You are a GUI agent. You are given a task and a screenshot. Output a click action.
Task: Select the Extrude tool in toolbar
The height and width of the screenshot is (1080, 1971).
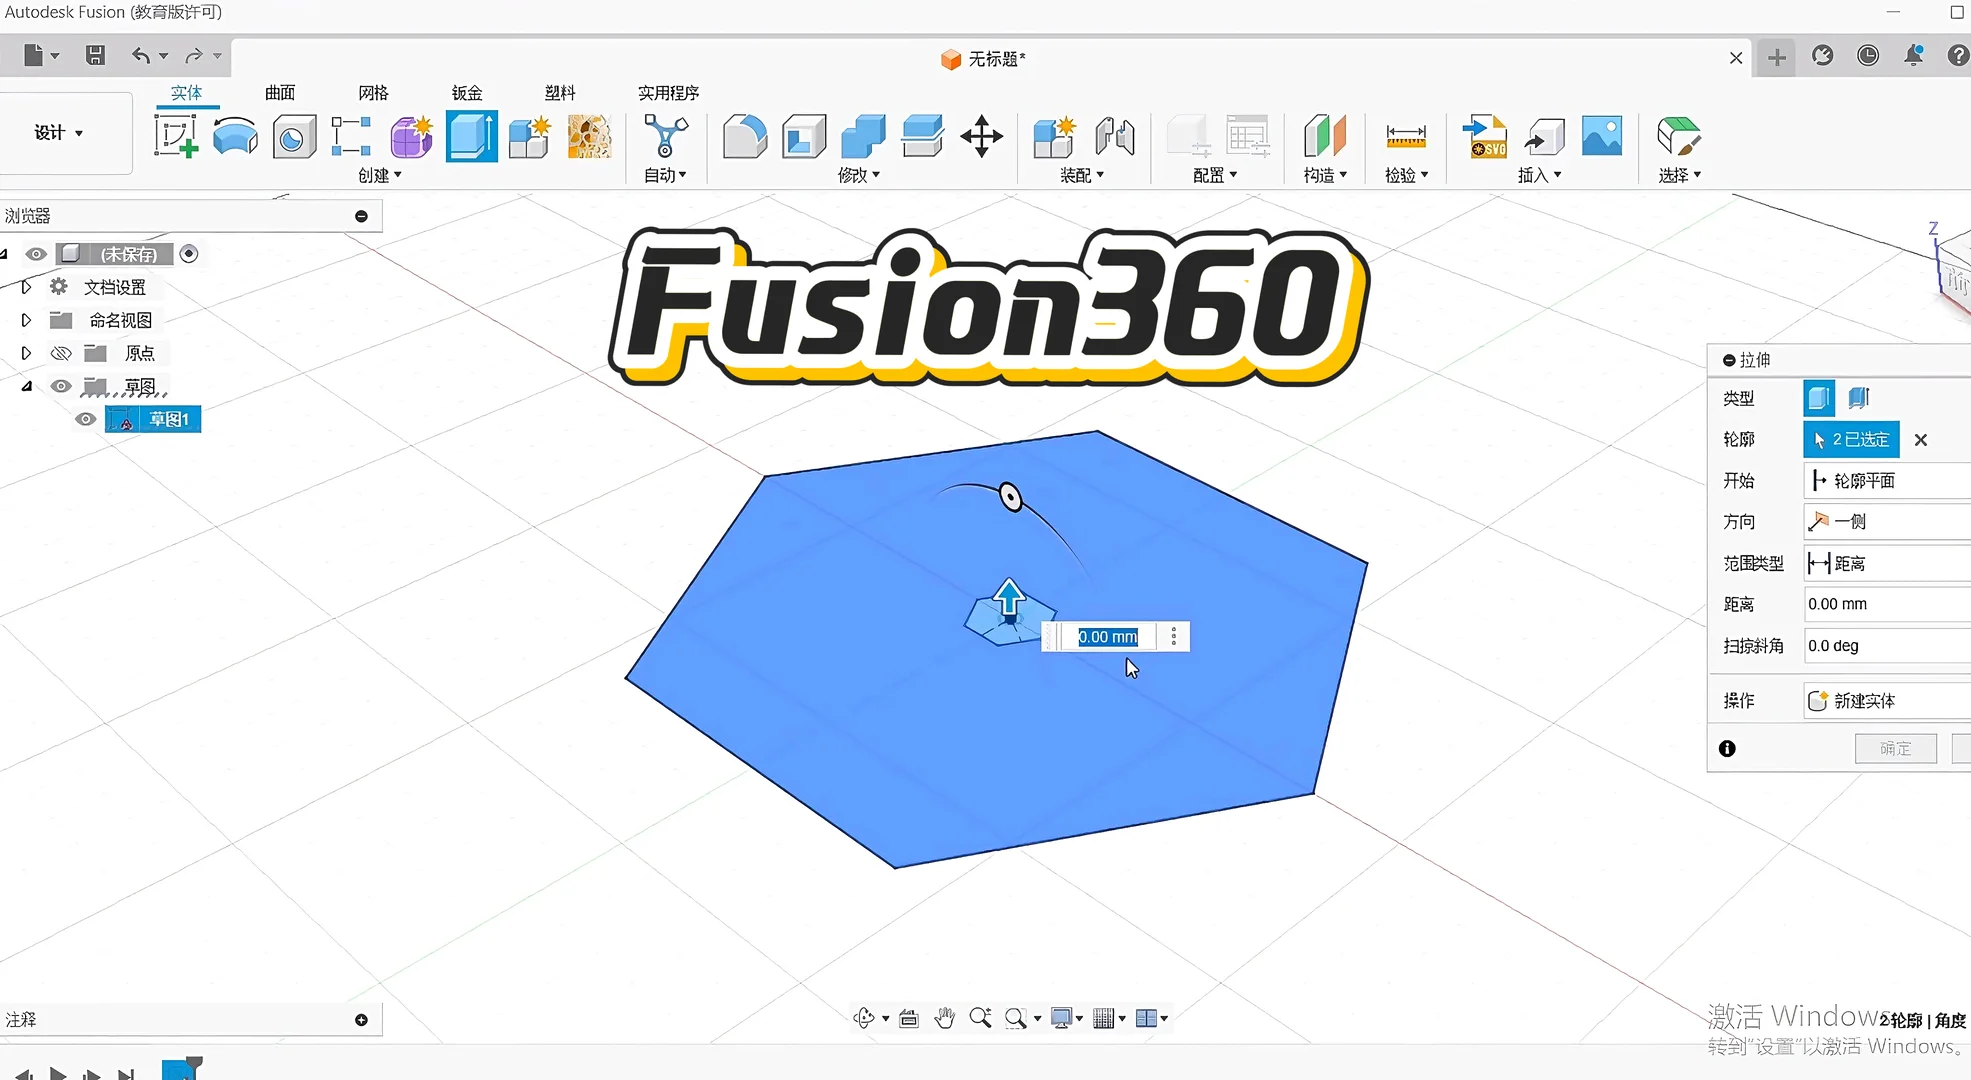(471, 136)
